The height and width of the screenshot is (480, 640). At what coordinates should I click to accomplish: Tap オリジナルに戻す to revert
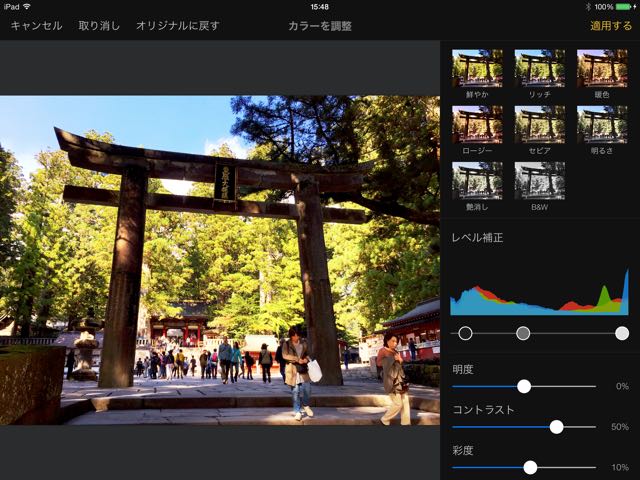click(x=178, y=26)
